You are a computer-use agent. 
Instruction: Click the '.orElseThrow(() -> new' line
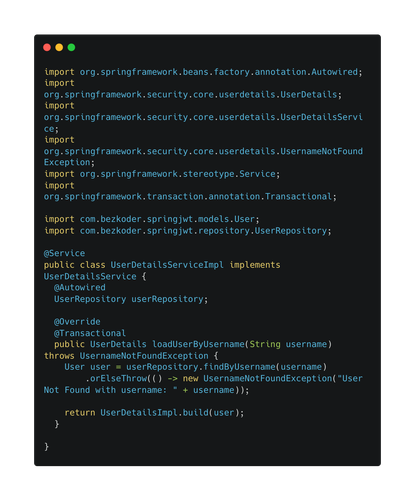pyautogui.click(x=224, y=379)
